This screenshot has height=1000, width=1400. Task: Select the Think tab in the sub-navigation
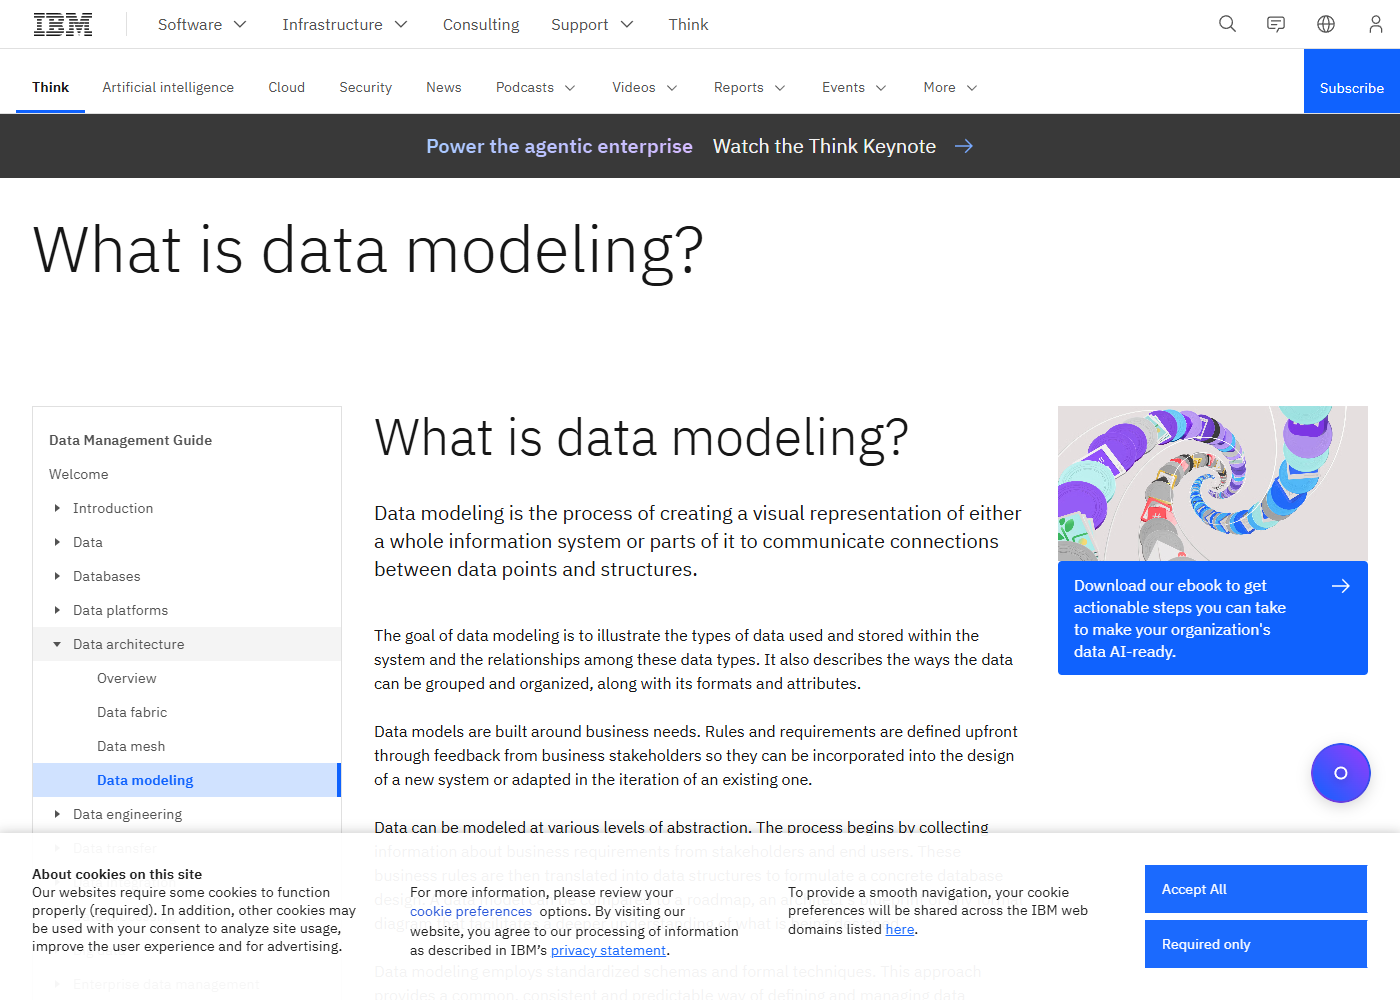50,88
